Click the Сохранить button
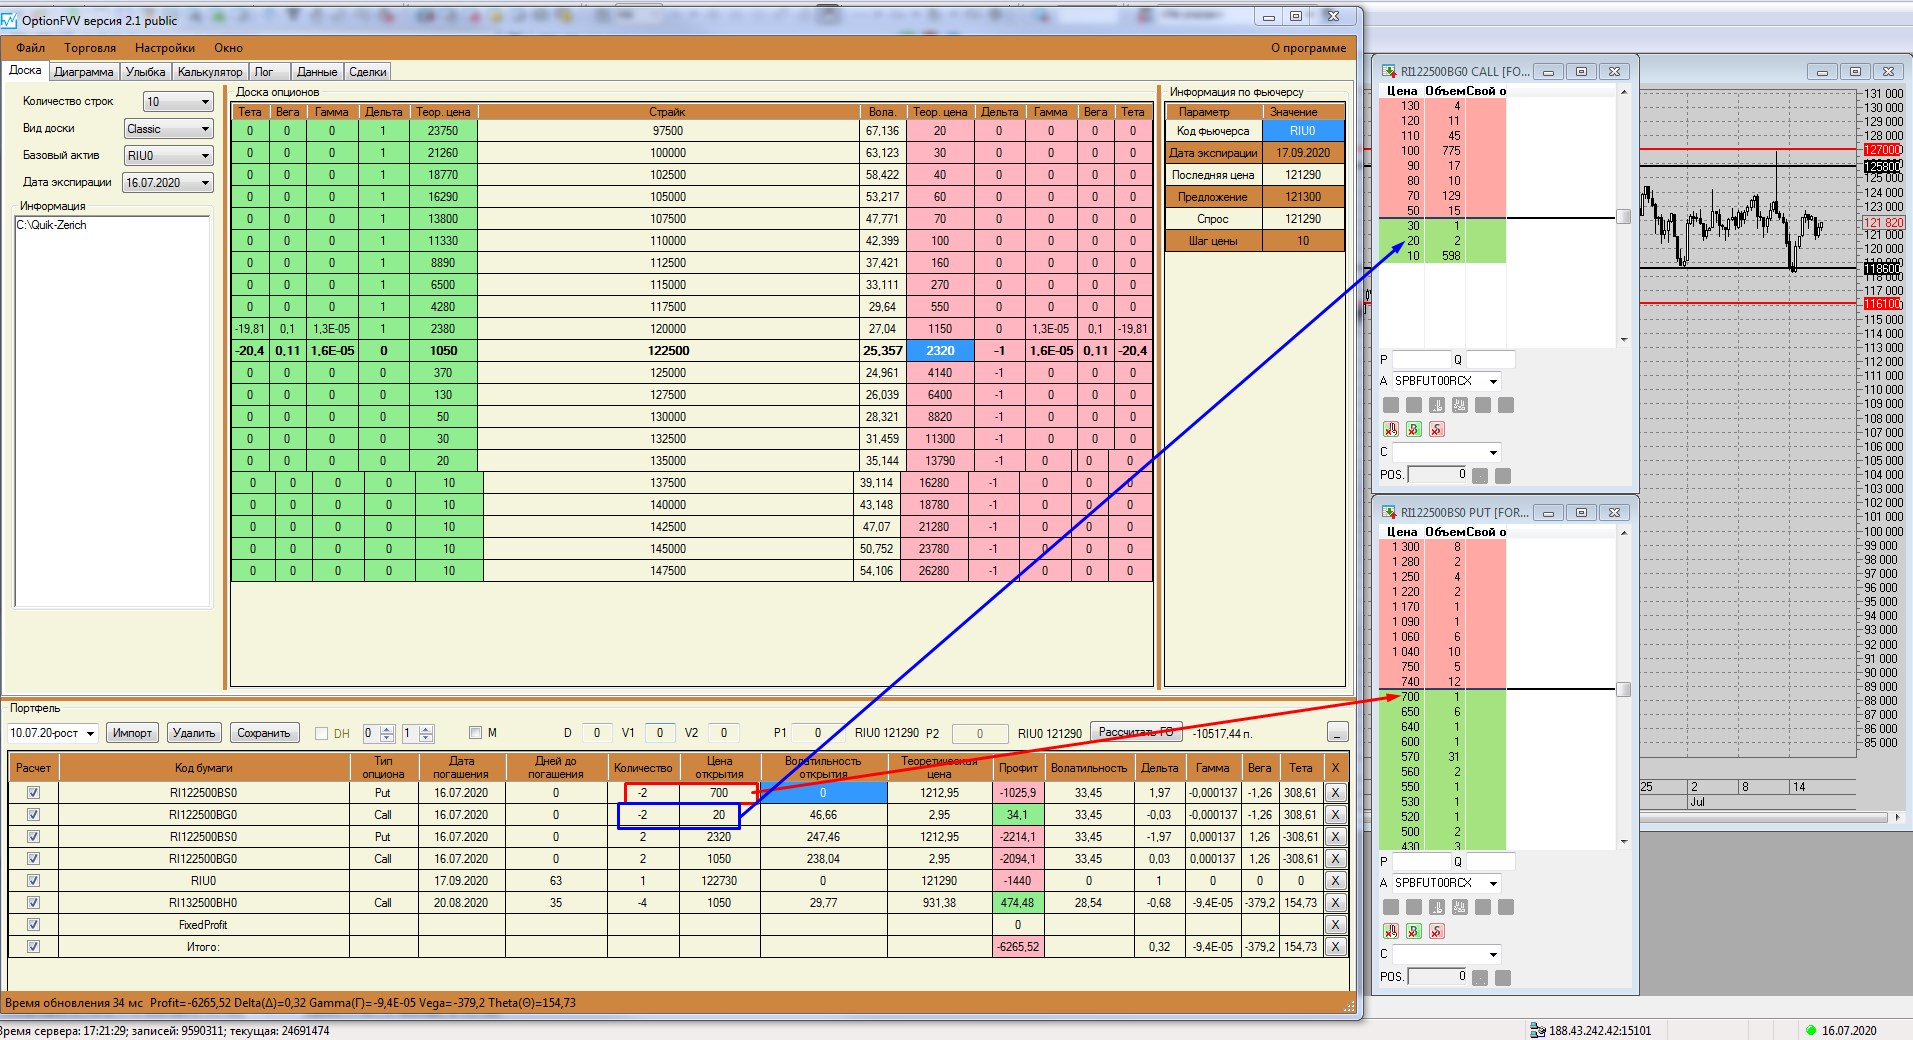Image resolution: width=1913 pixels, height=1040 pixels. (264, 733)
